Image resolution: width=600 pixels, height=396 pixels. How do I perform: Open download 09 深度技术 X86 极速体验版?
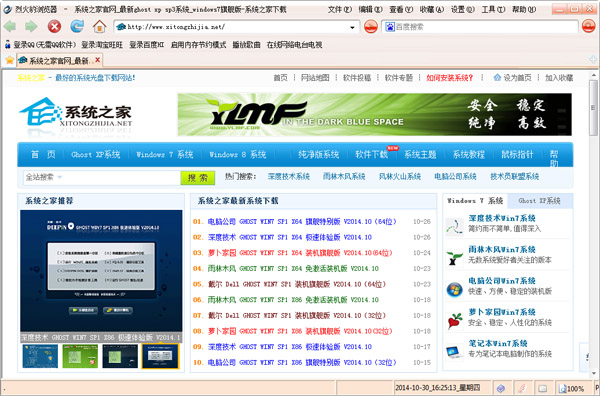pyautogui.click(x=290, y=347)
